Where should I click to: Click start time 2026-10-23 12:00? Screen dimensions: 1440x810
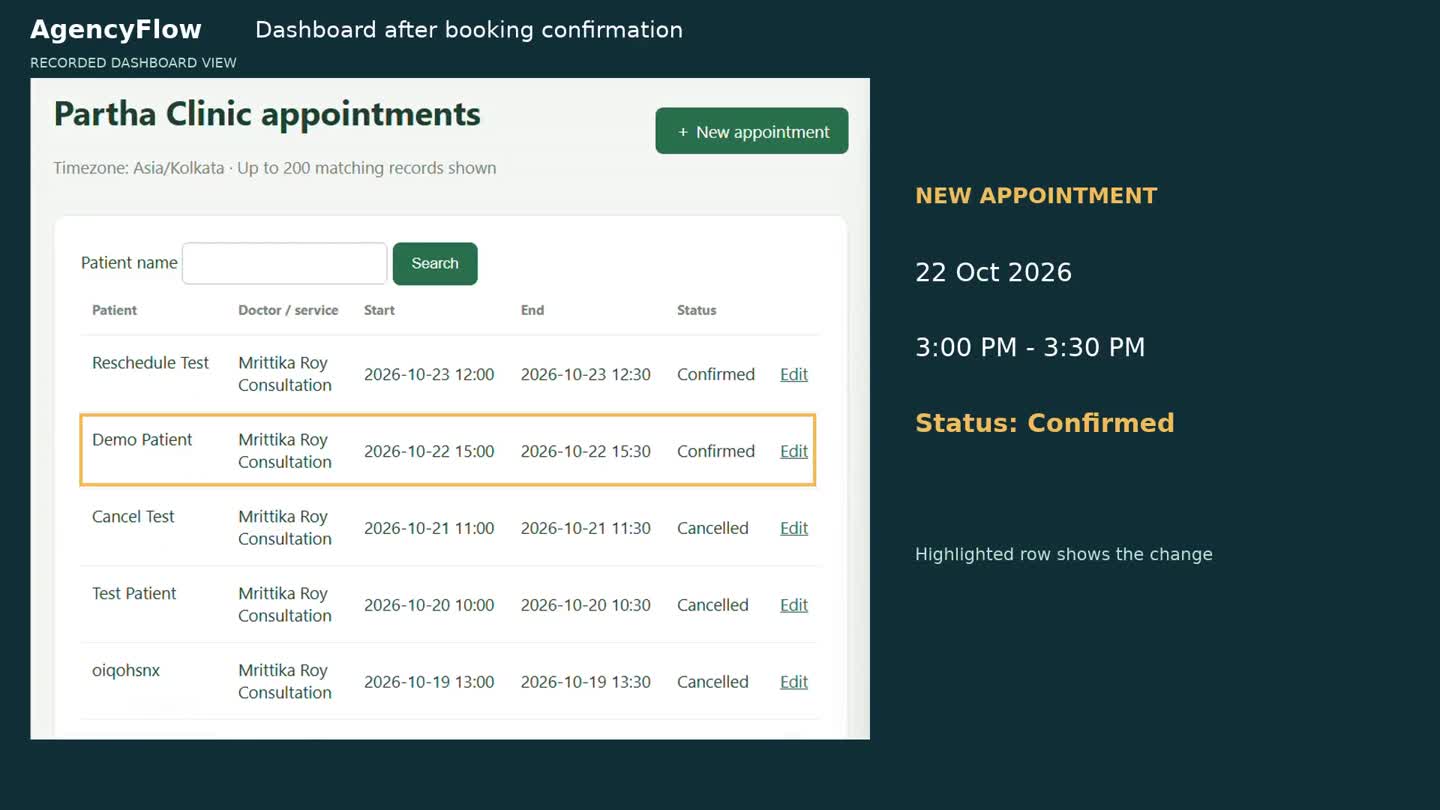pos(429,374)
